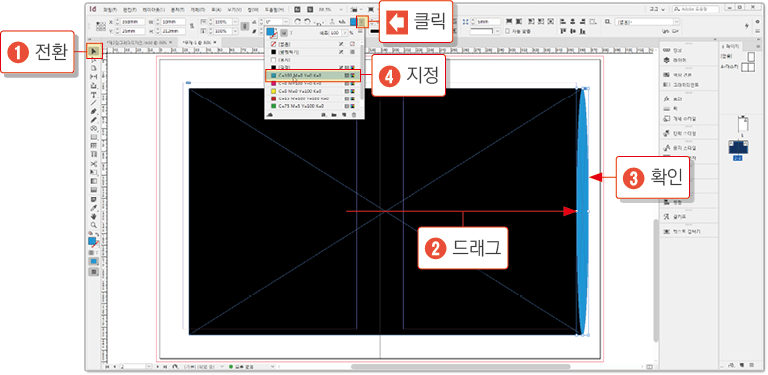768x375 pixels.
Task: Select the Free Transform tool
Action: (94, 172)
